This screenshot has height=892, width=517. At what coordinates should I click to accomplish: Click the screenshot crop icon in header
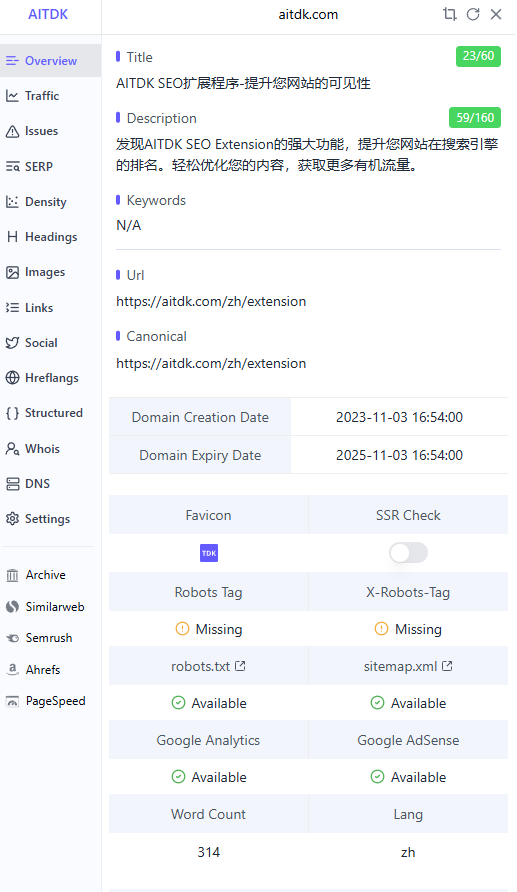tap(450, 14)
